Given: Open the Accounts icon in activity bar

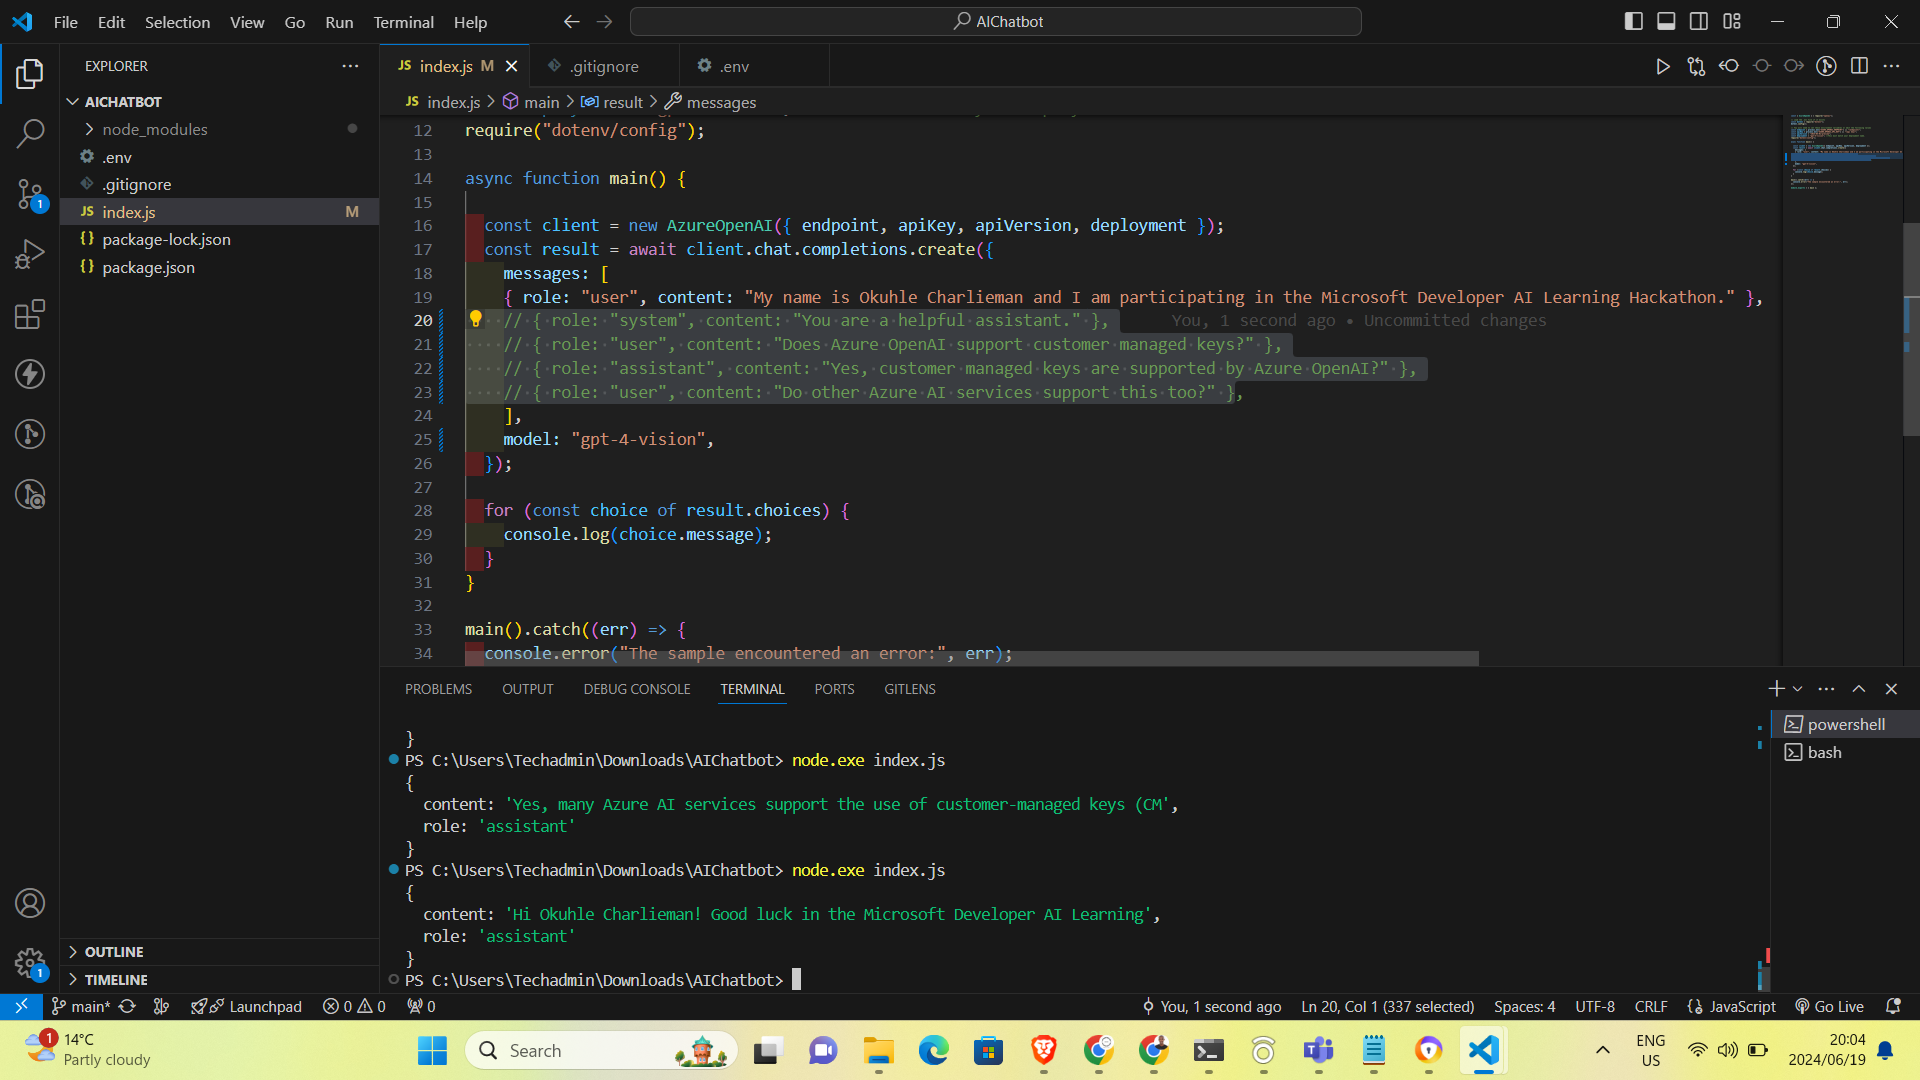Looking at the screenshot, I should tap(30, 903).
